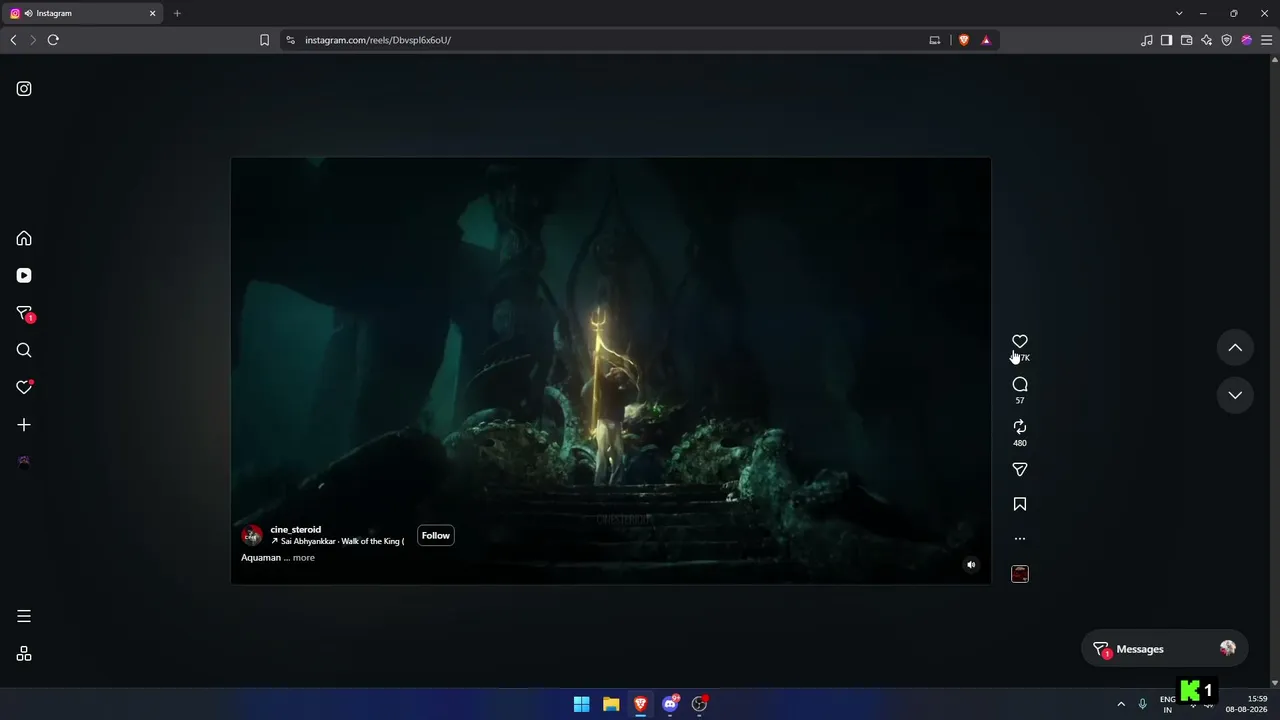Open direct messages from the sidebar
The height and width of the screenshot is (720, 1280).
tap(25, 314)
